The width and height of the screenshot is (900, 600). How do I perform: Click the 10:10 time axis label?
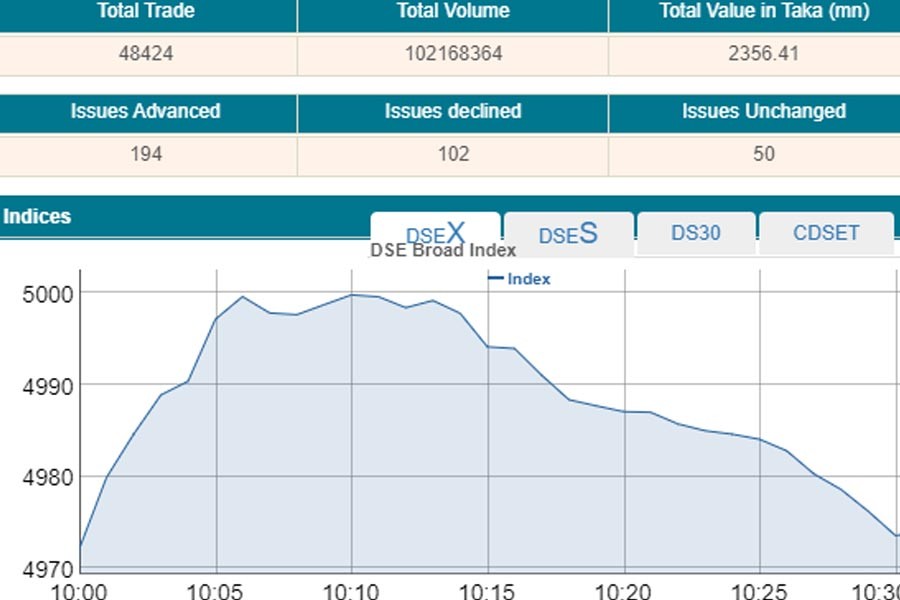(351, 591)
